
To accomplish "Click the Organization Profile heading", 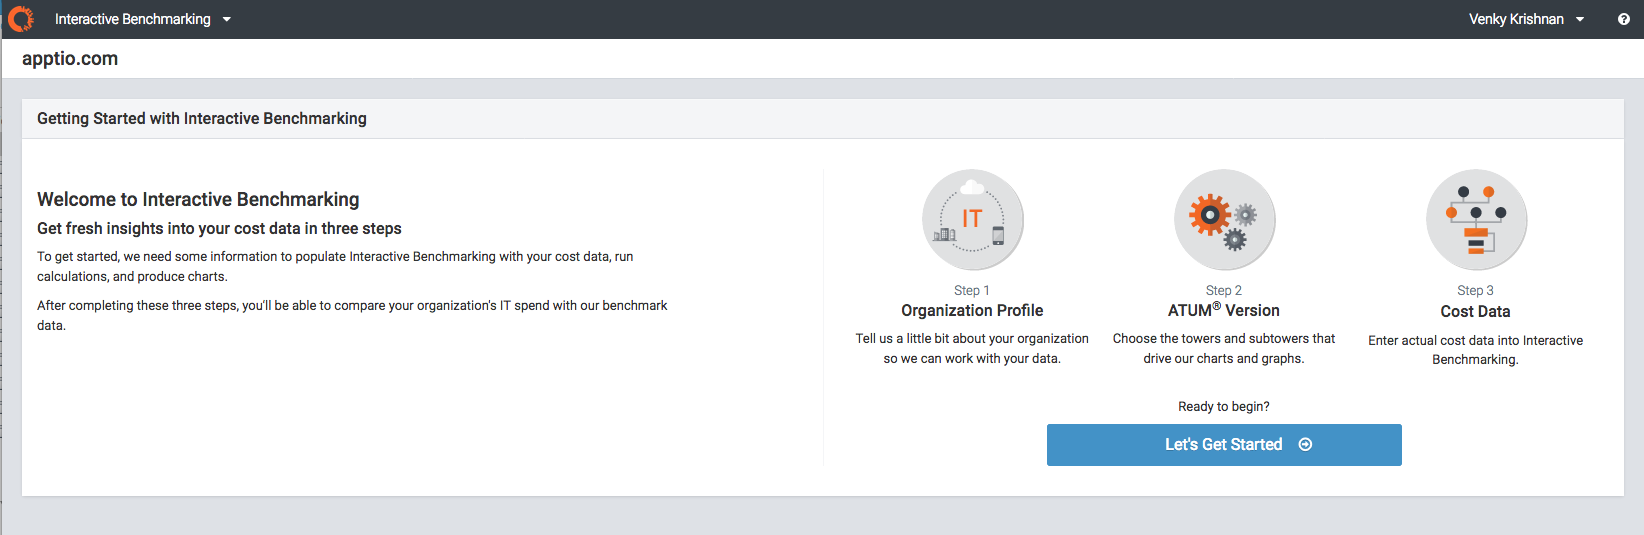I will click(972, 311).
